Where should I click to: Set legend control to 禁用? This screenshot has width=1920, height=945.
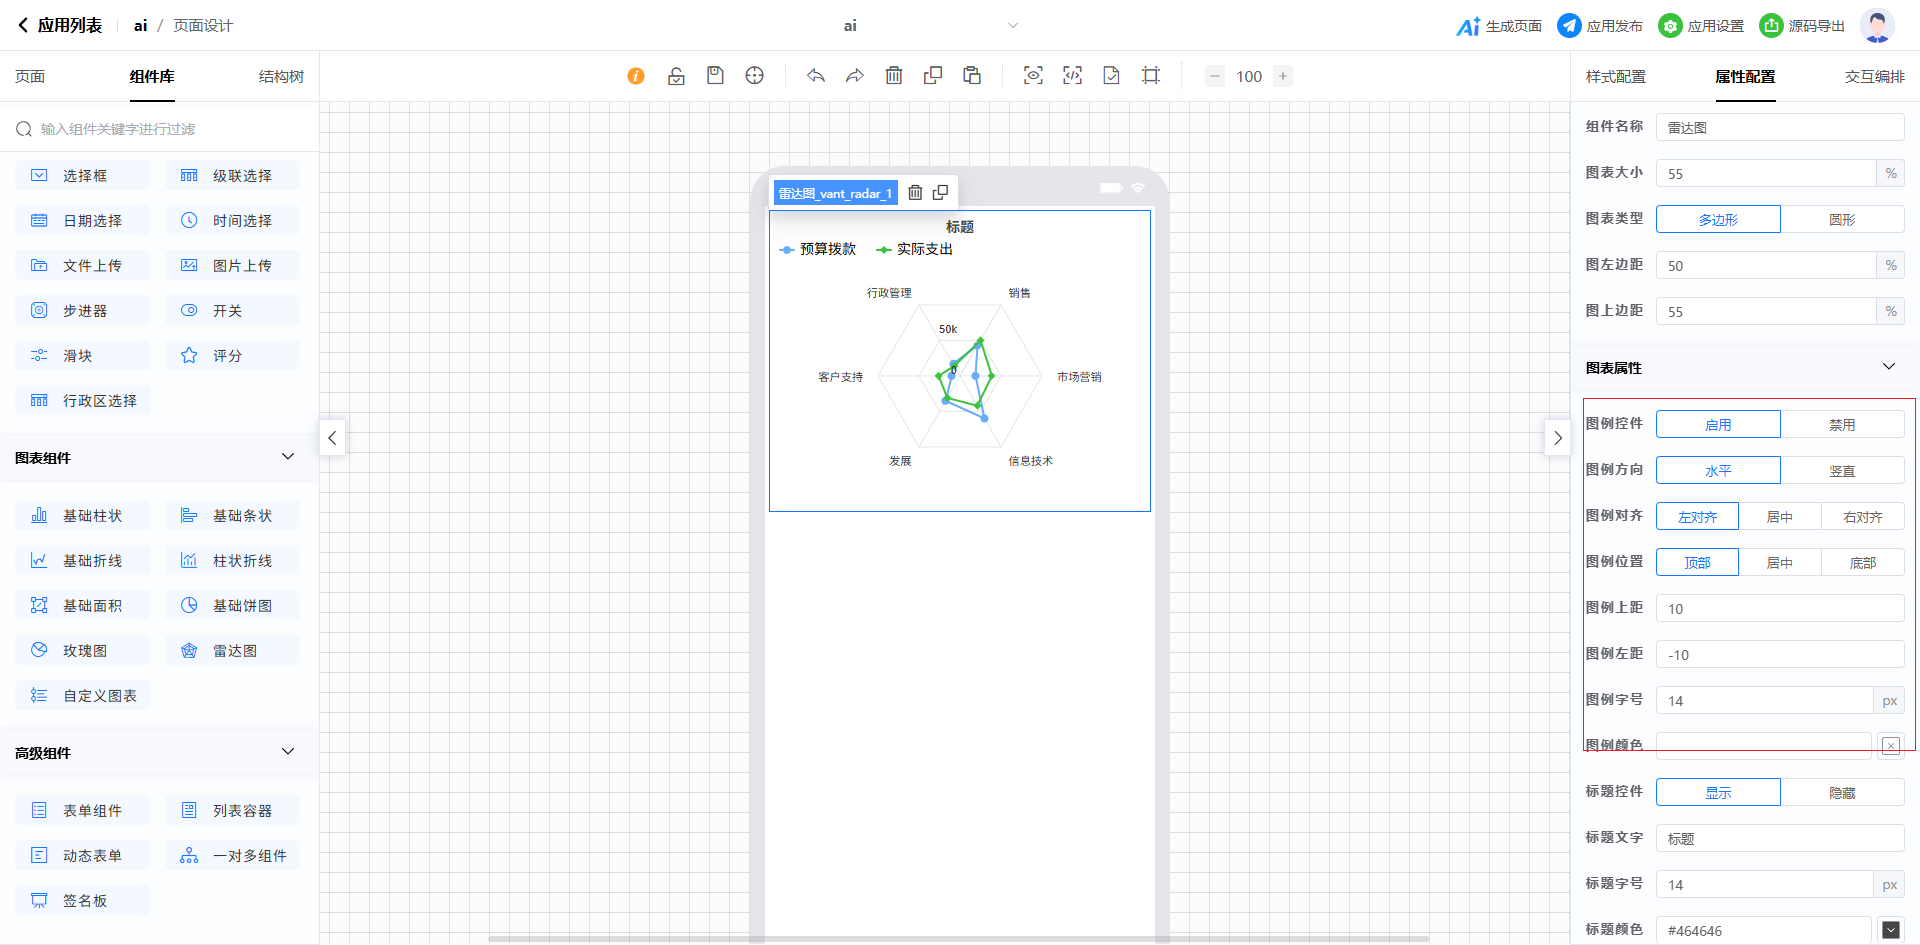[1842, 425]
